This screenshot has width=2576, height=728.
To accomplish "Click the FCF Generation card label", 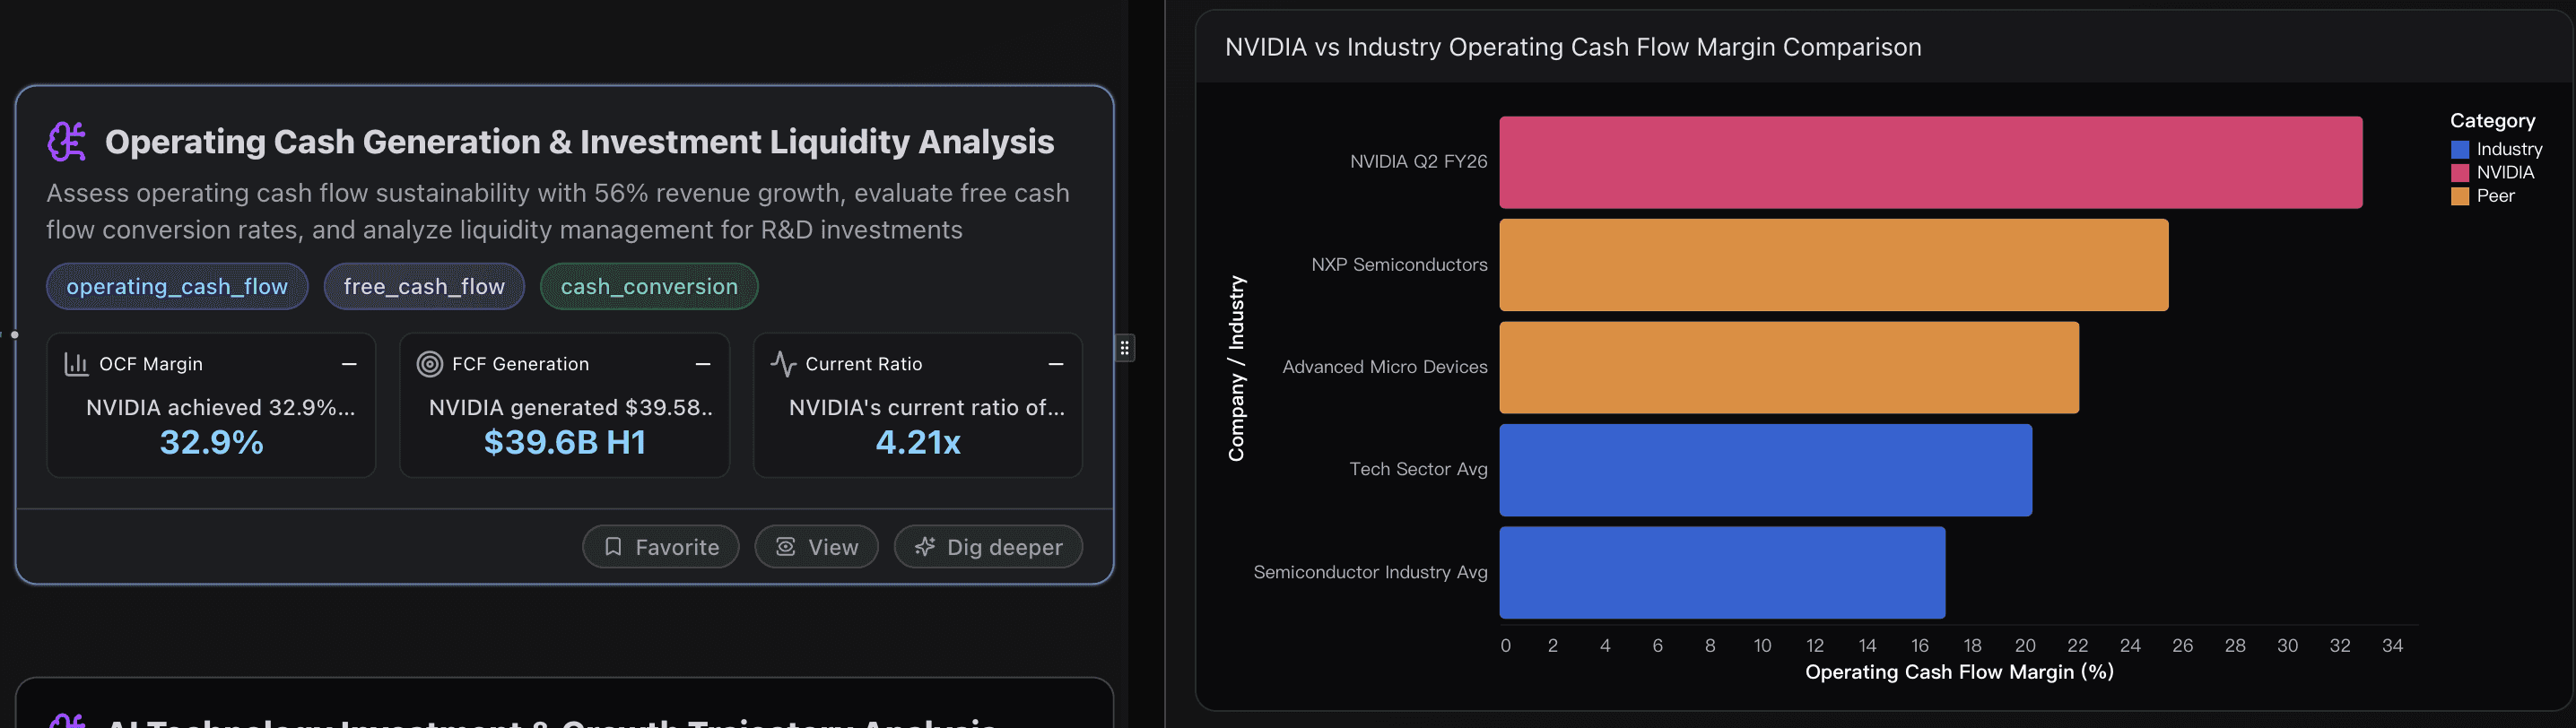I will pos(520,364).
